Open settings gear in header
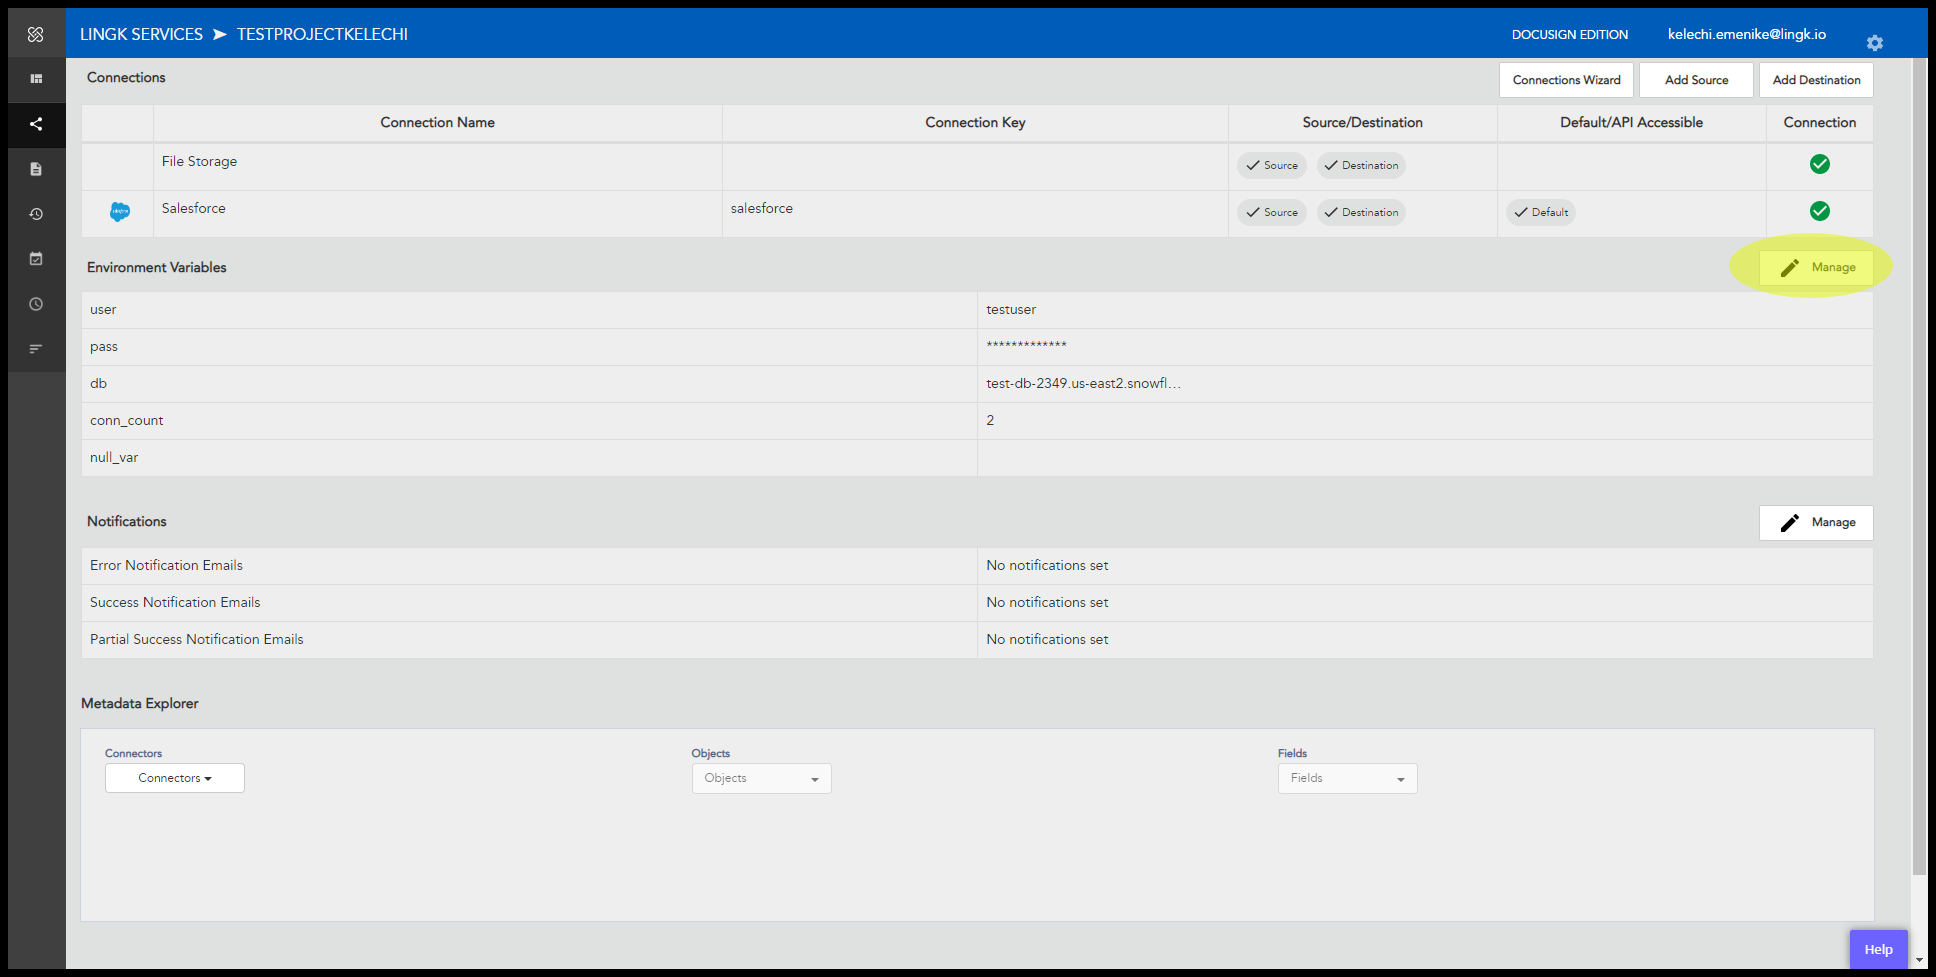The width and height of the screenshot is (1936, 977). click(x=1875, y=42)
